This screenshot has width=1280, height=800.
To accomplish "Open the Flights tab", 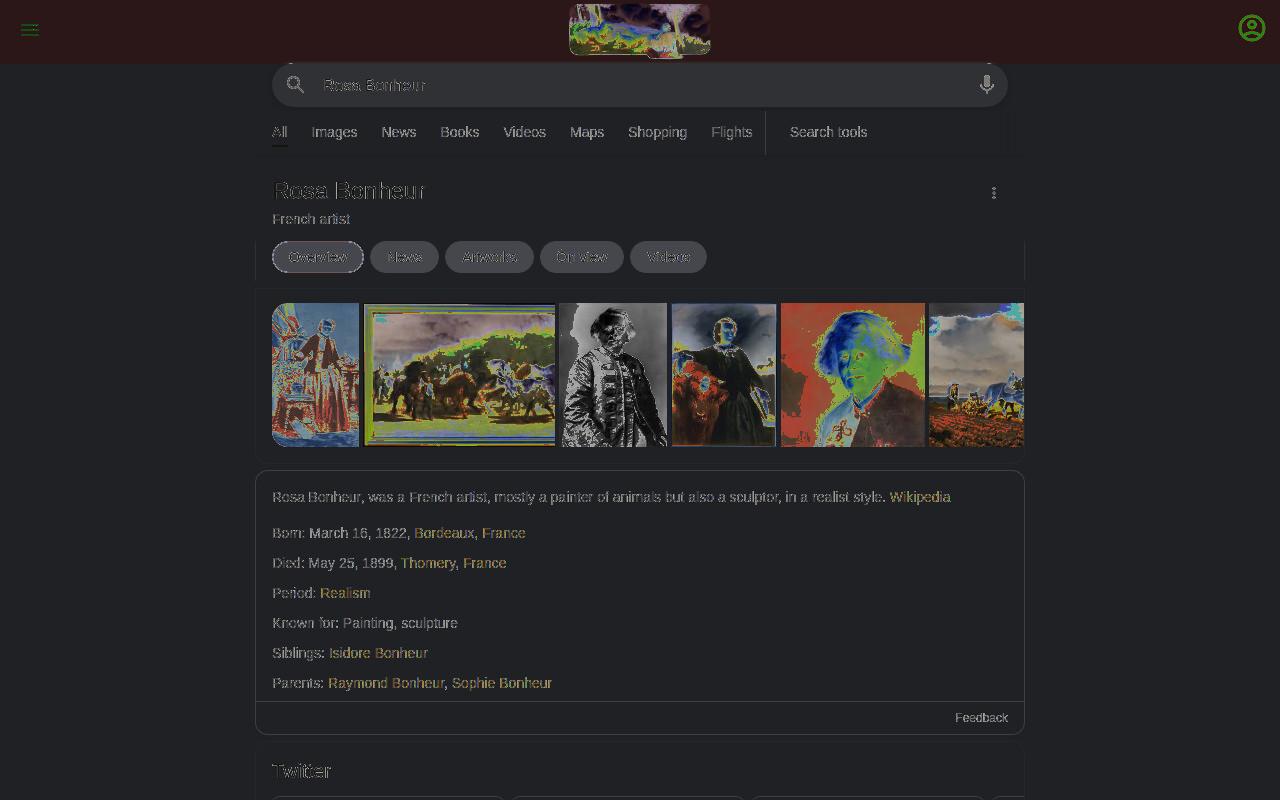I will [x=732, y=132].
